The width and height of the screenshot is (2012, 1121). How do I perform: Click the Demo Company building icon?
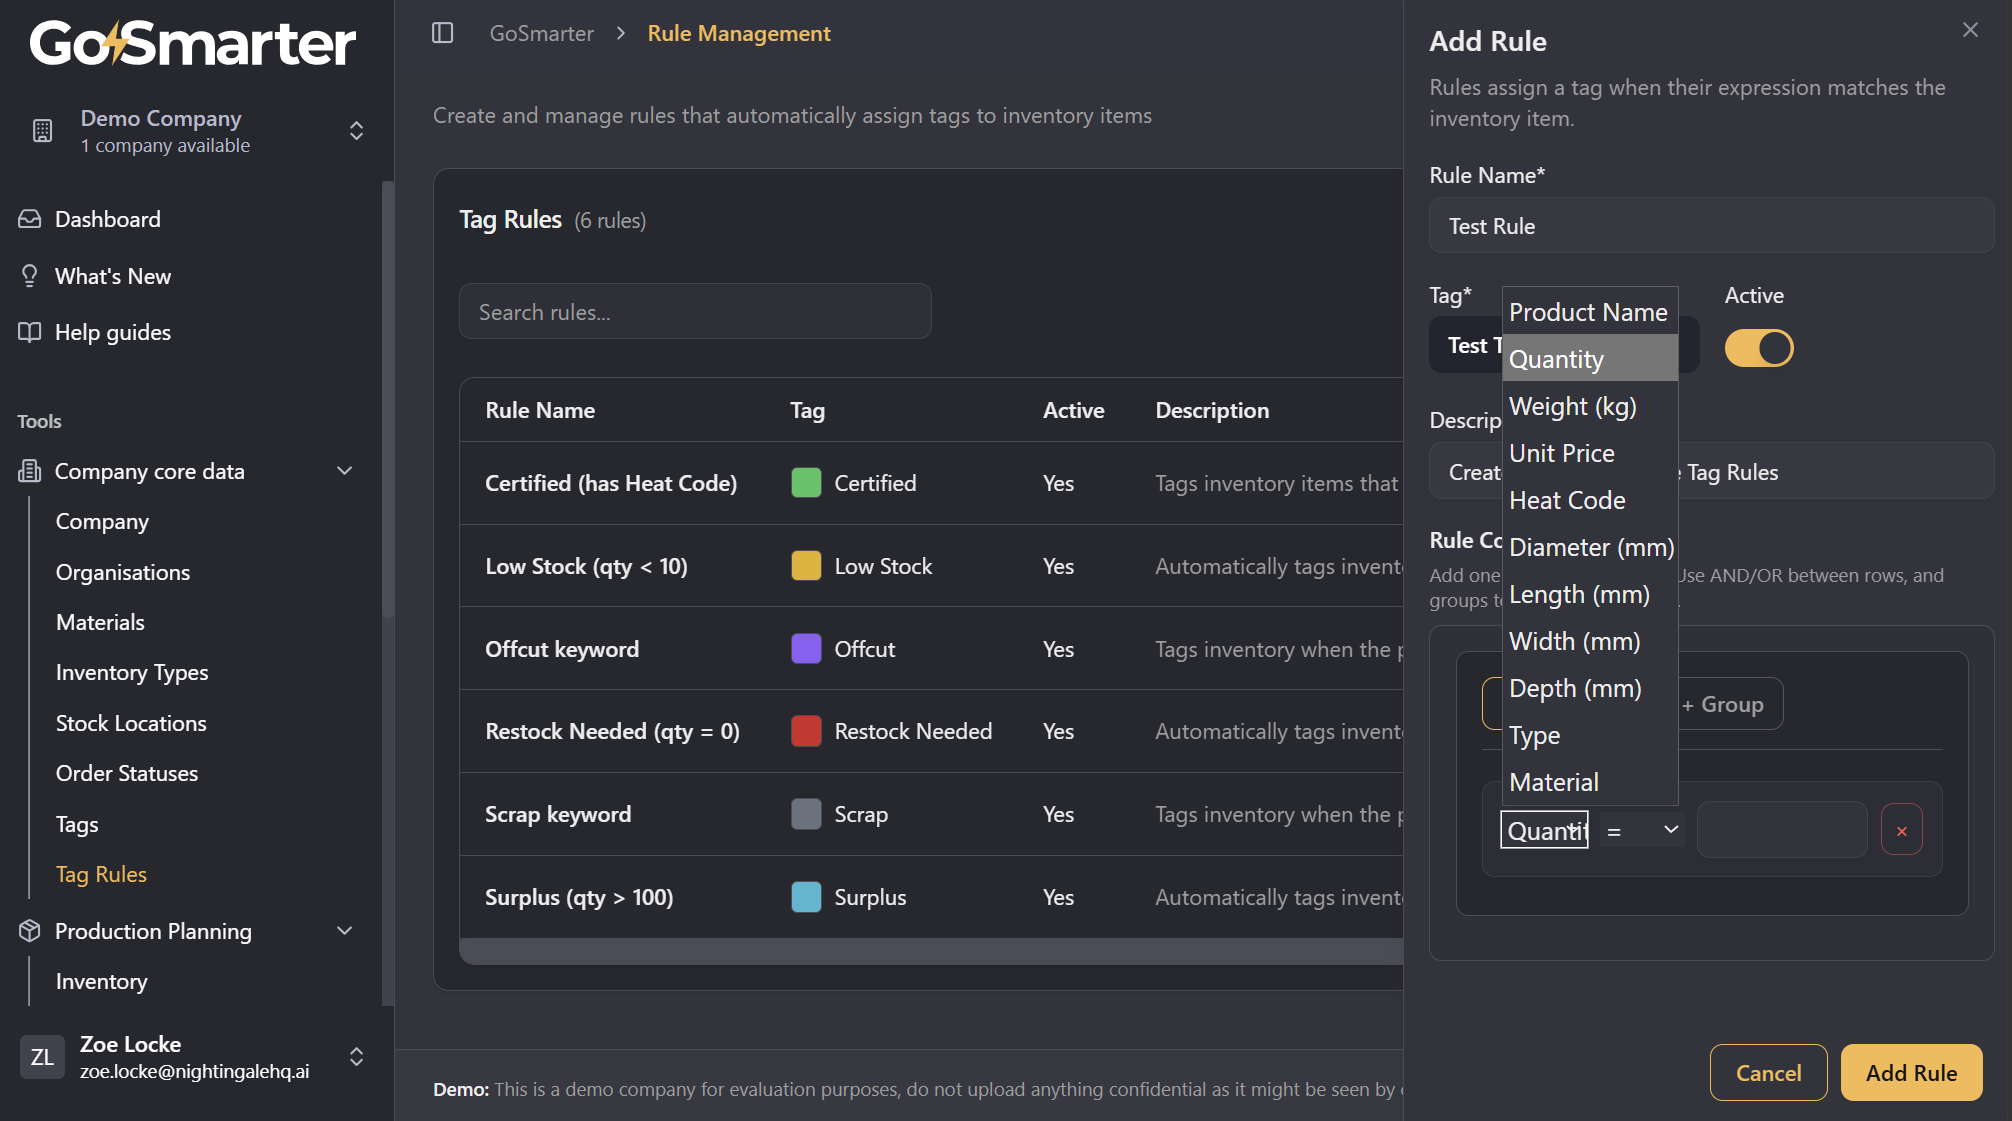(42, 131)
